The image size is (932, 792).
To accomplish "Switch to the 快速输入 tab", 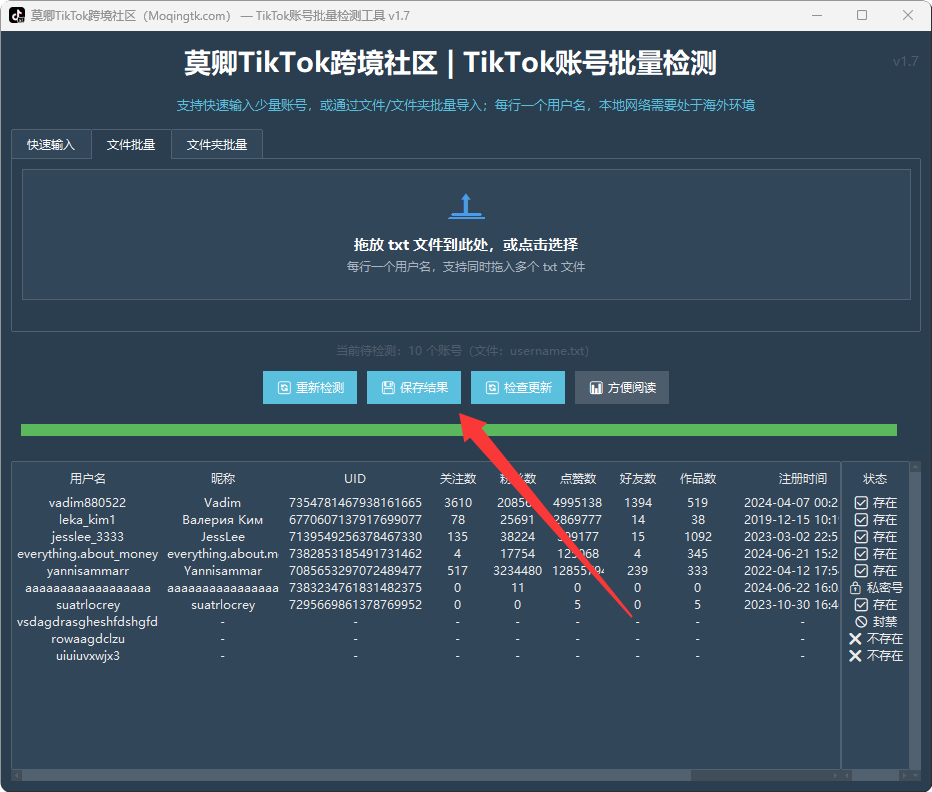I will [x=51, y=144].
